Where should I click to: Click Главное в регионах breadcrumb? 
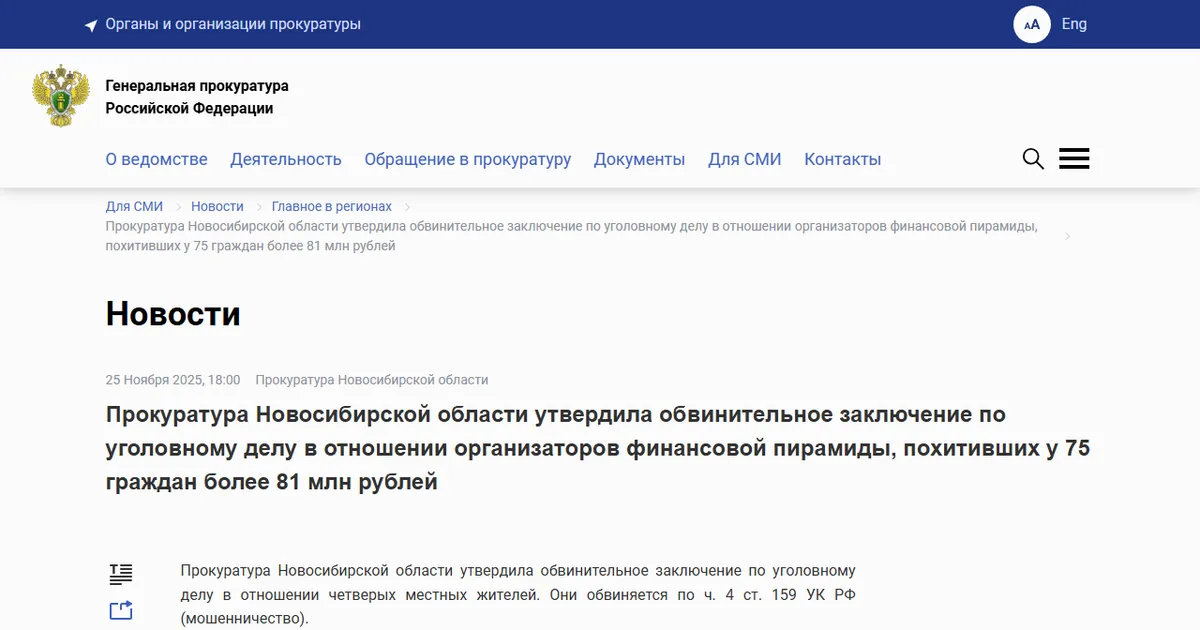click(332, 206)
